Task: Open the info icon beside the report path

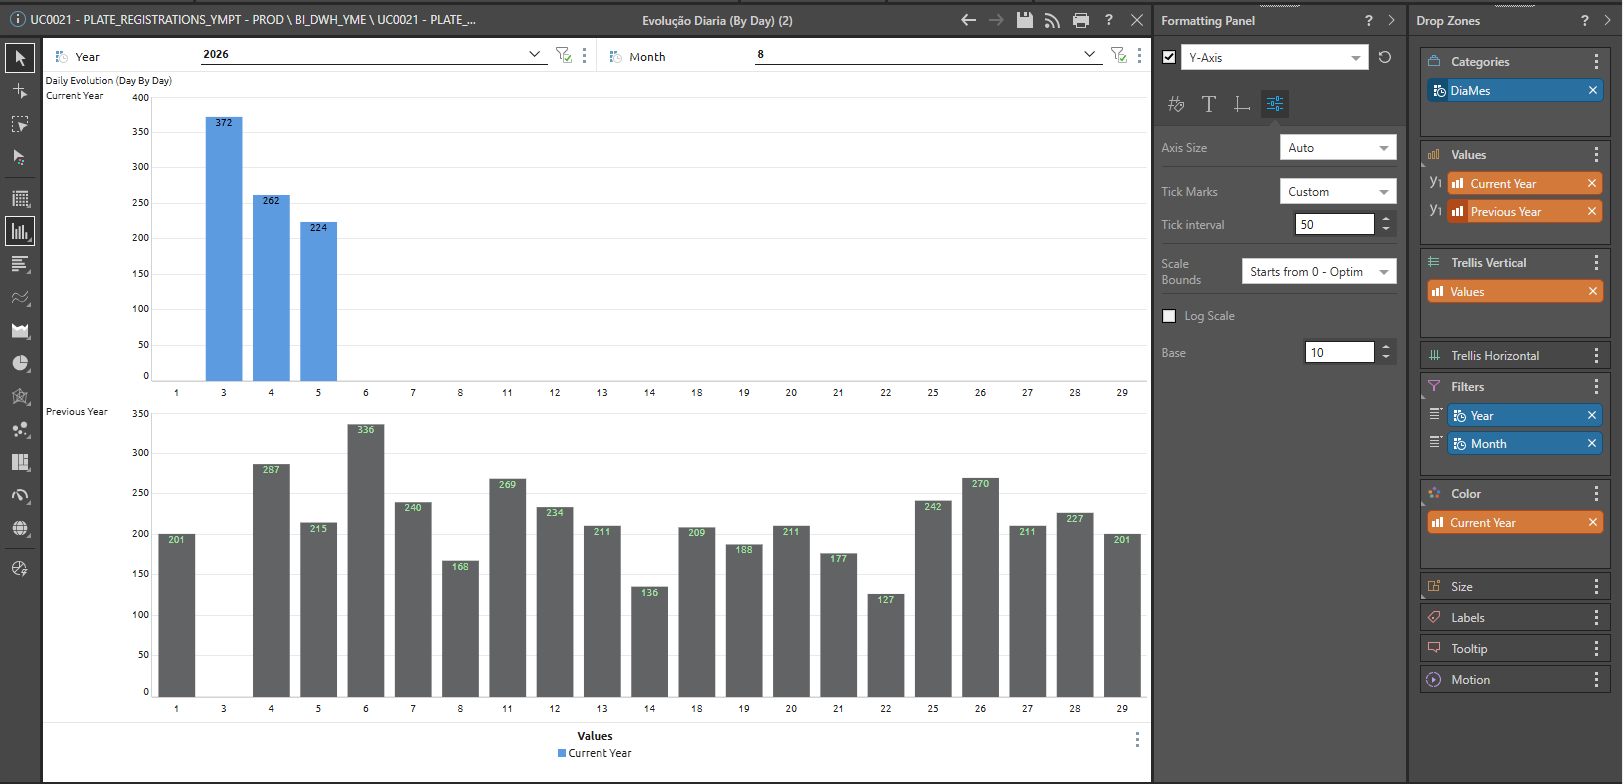Action: [17, 20]
